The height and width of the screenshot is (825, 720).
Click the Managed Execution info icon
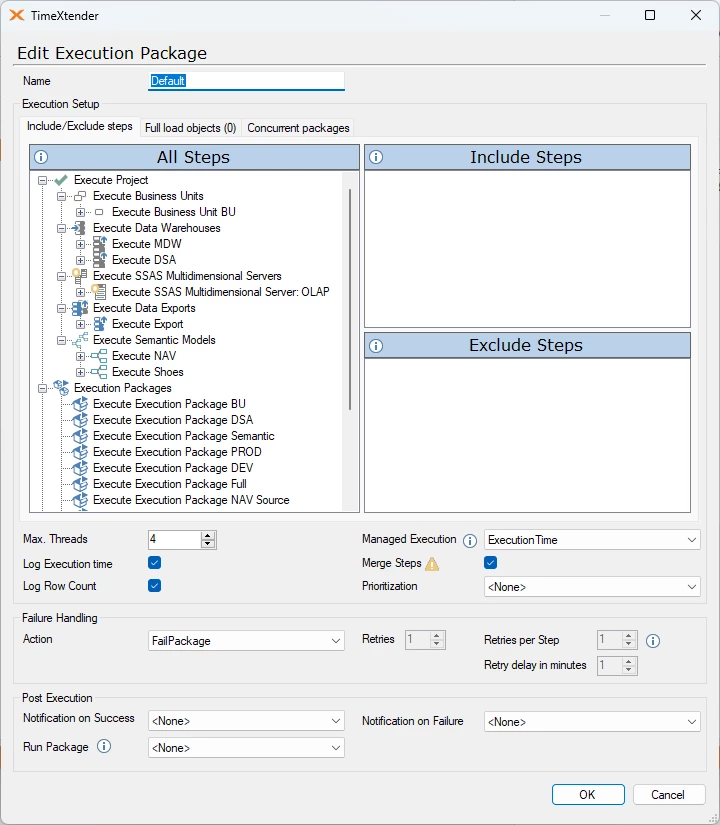coord(470,540)
